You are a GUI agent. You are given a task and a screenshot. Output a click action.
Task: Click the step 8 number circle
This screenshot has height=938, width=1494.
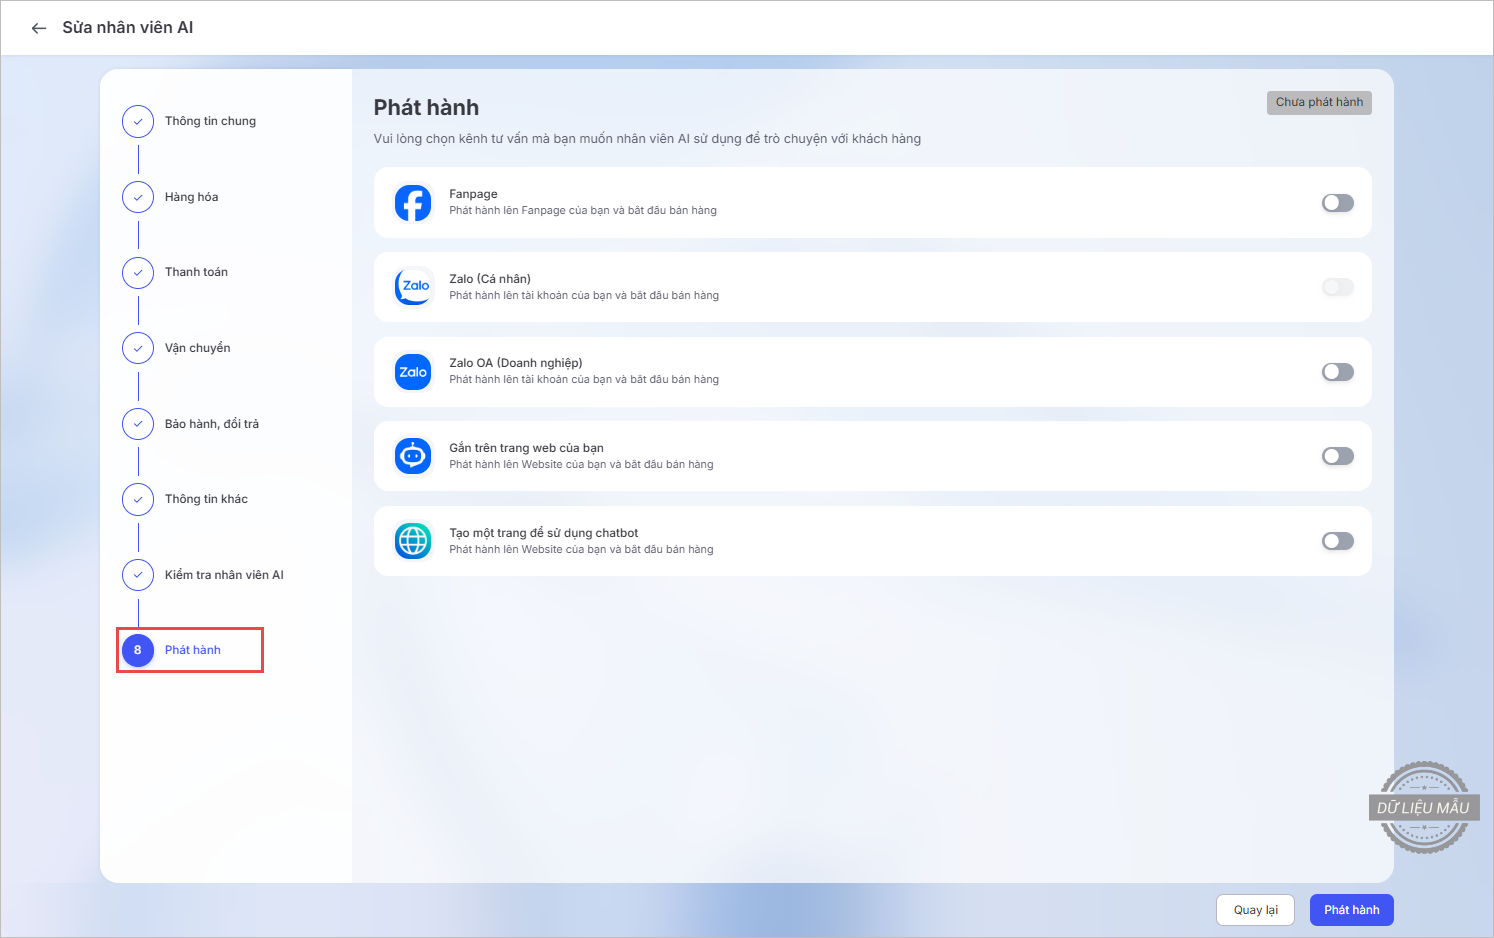(138, 650)
